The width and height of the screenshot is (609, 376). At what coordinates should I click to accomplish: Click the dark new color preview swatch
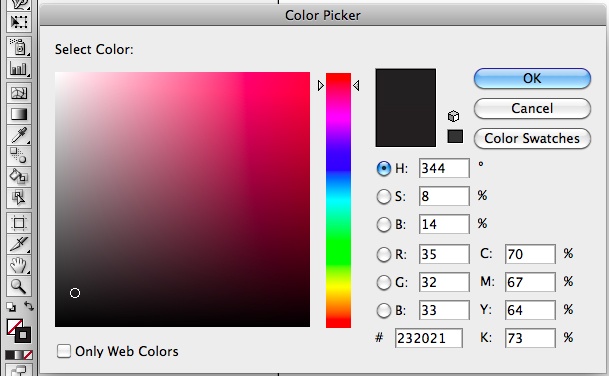[405, 108]
